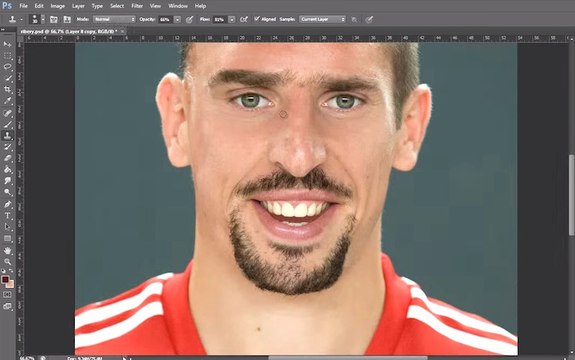Select the Rectangular Marquee tool
Screen dimensions: 575x360
(7, 56)
